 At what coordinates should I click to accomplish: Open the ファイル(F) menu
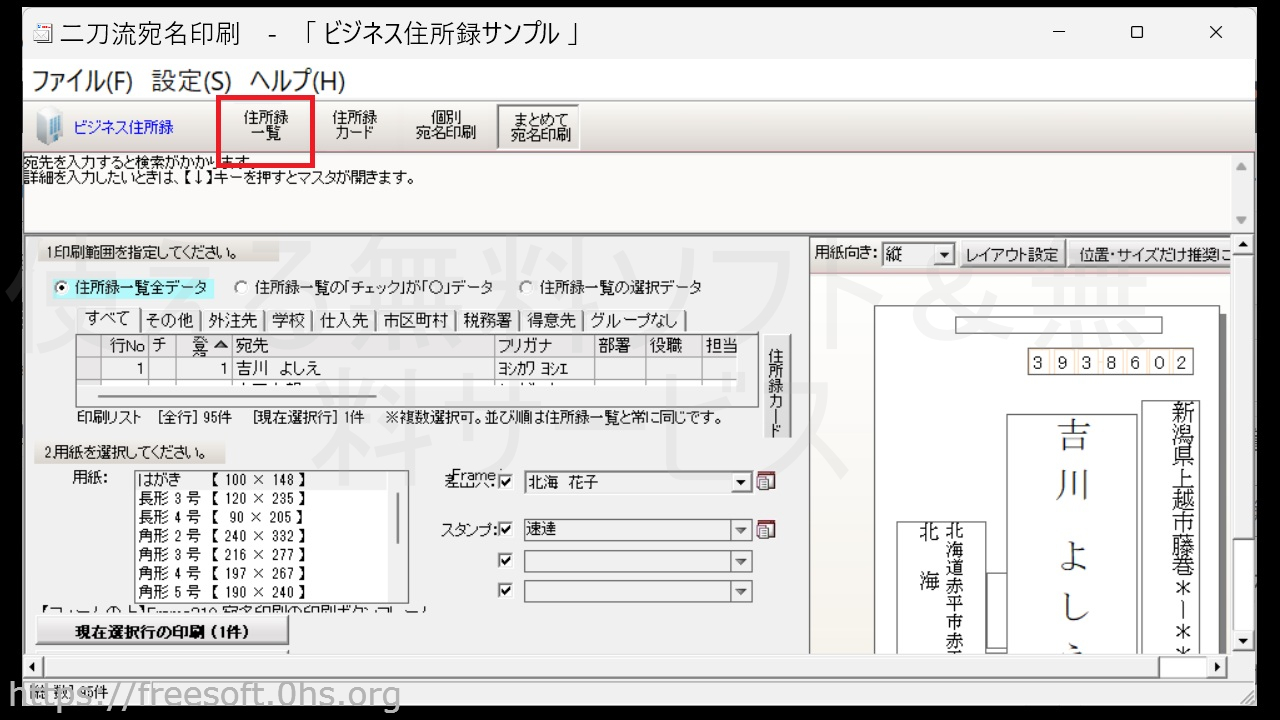tap(82, 81)
